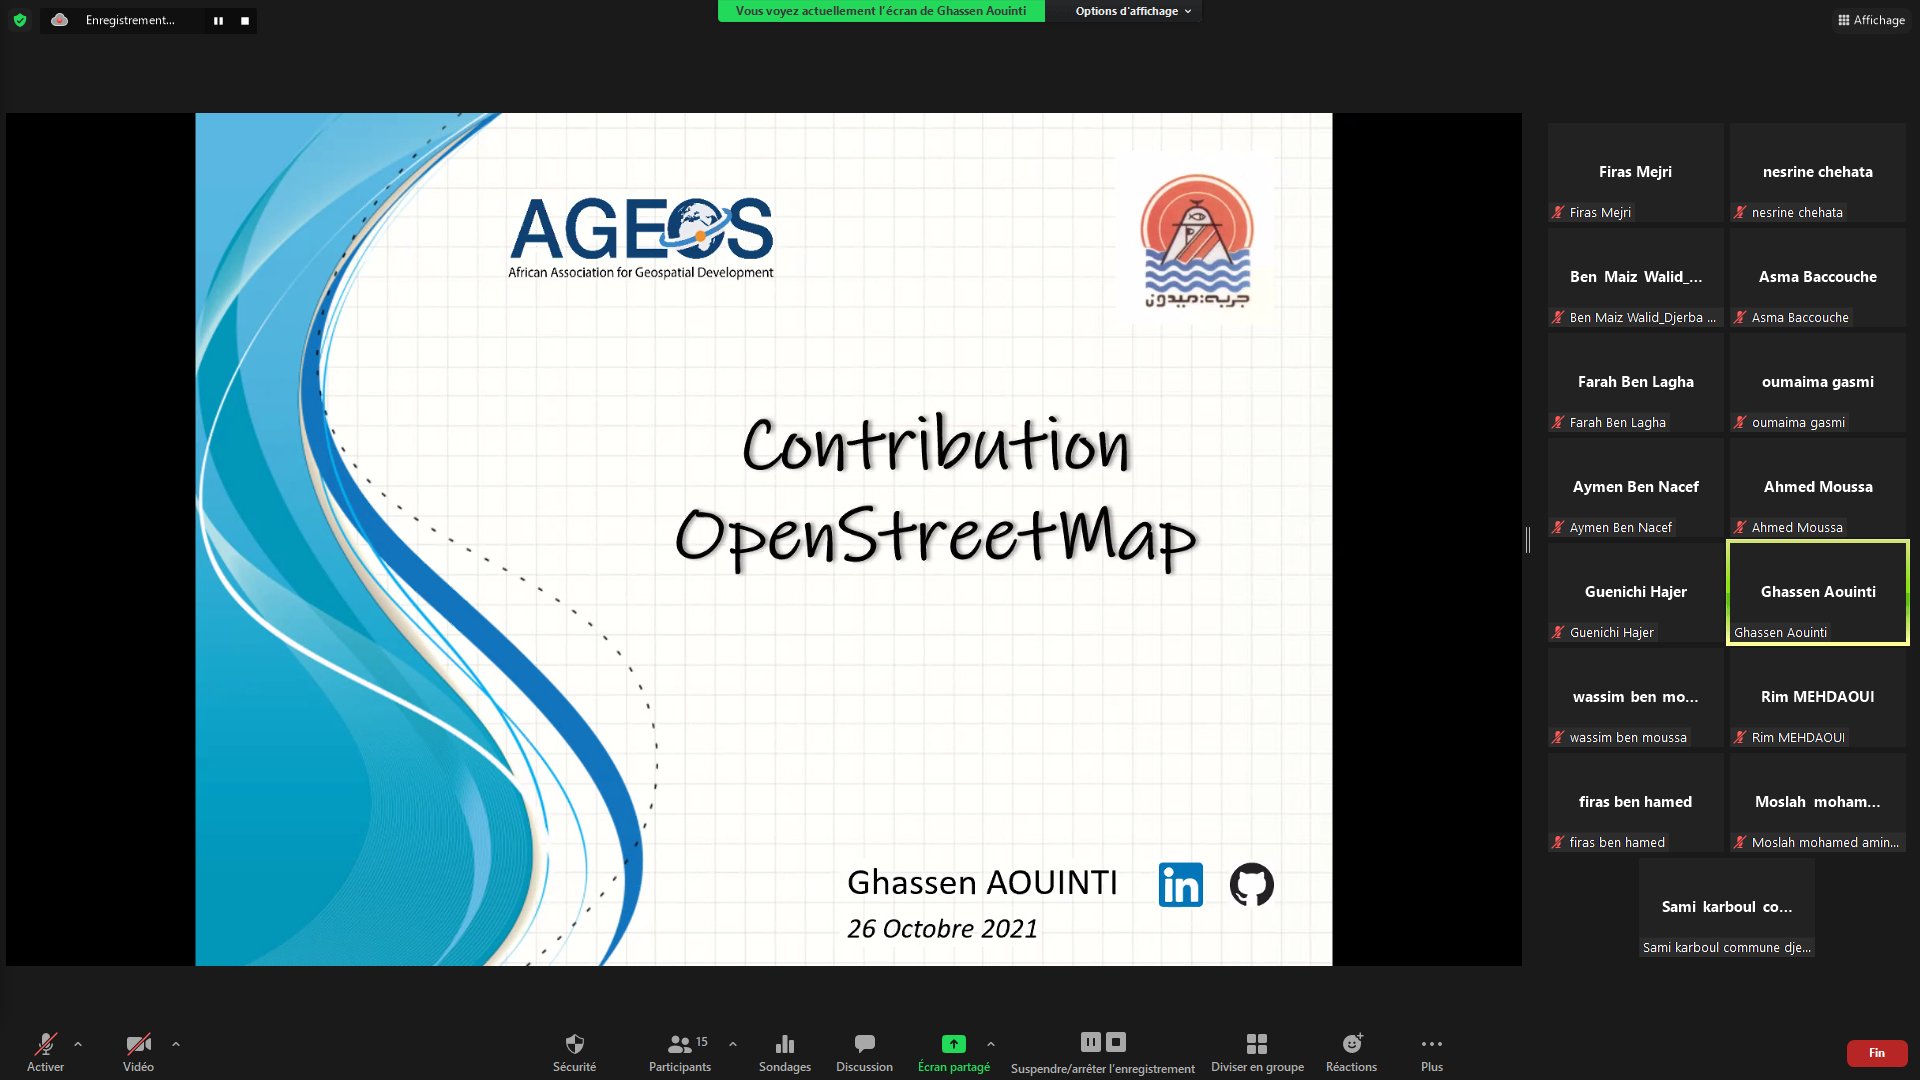The width and height of the screenshot is (1920, 1080).
Task: Select Ben Maiz Walid participant tile
Action: [1636, 277]
